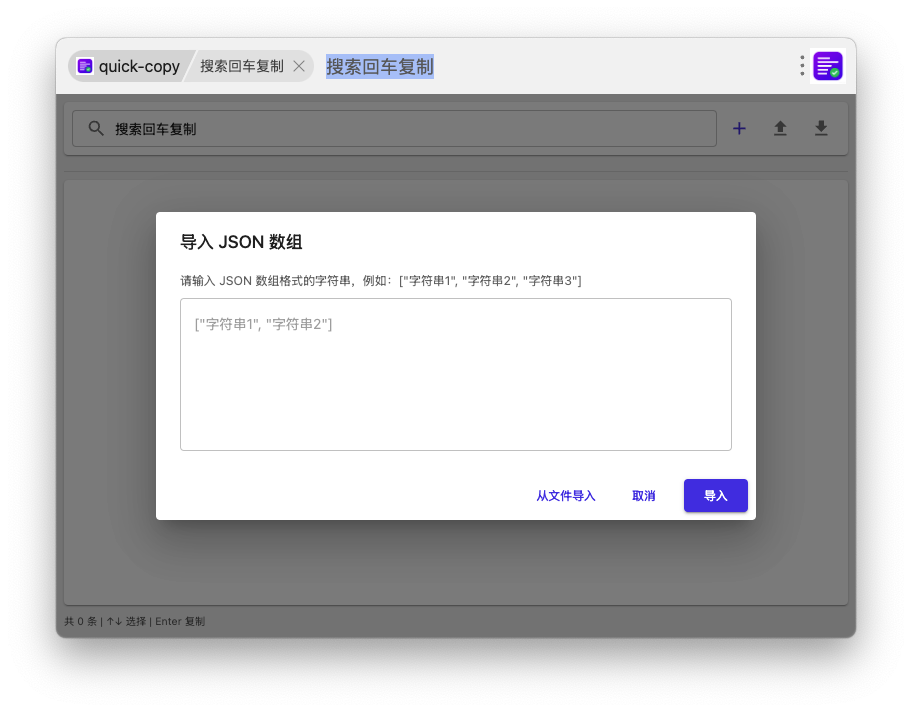912x712 pixels.
Task: Click the upload arrow icon
Action: pyautogui.click(x=780, y=129)
